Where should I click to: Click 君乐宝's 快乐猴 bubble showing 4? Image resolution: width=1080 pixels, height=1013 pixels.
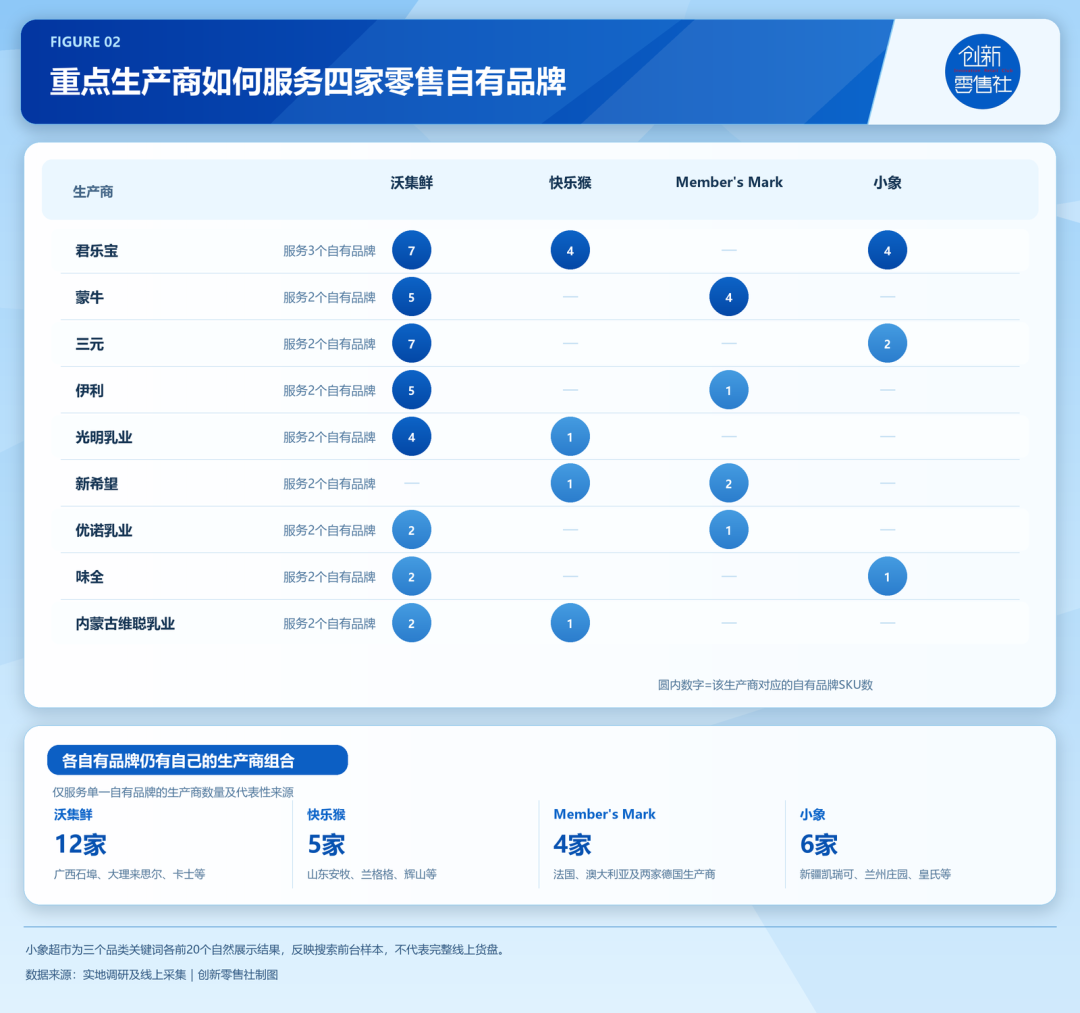pyautogui.click(x=570, y=250)
